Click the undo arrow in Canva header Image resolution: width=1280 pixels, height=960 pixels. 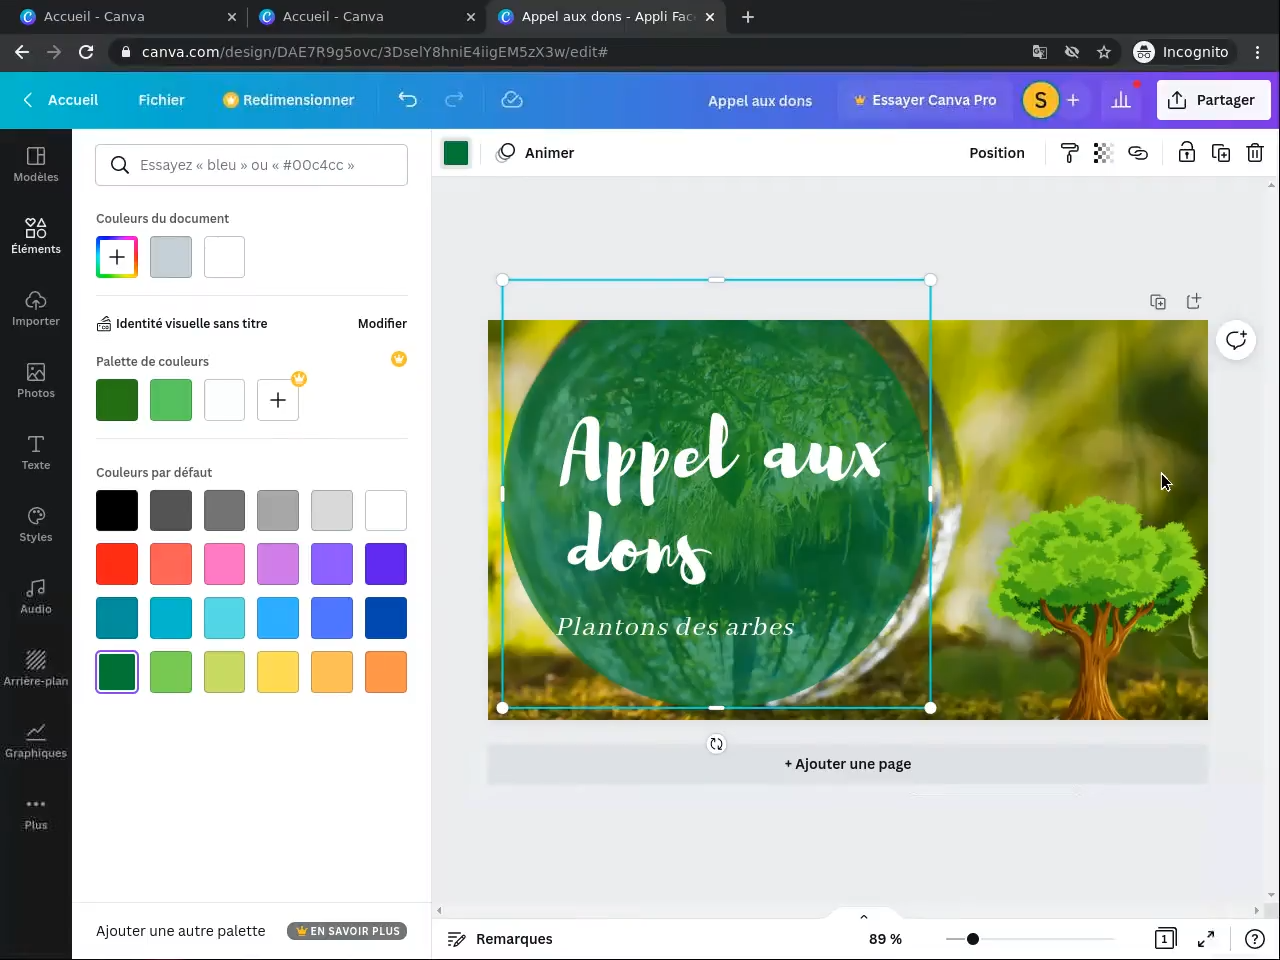click(407, 100)
